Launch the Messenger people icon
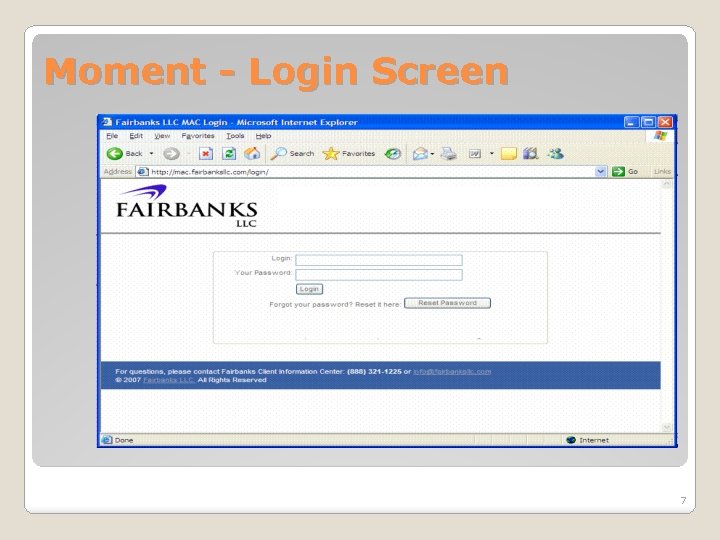 [x=555, y=153]
